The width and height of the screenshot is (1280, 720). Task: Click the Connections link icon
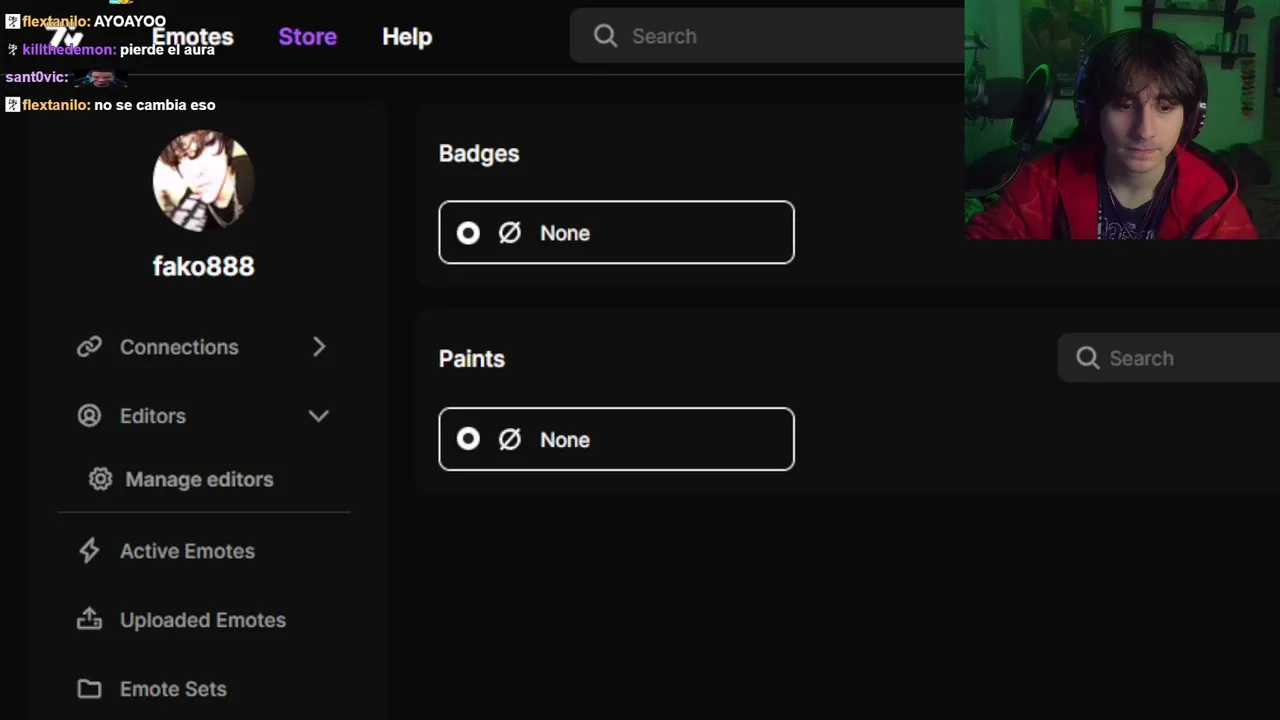pos(90,347)
